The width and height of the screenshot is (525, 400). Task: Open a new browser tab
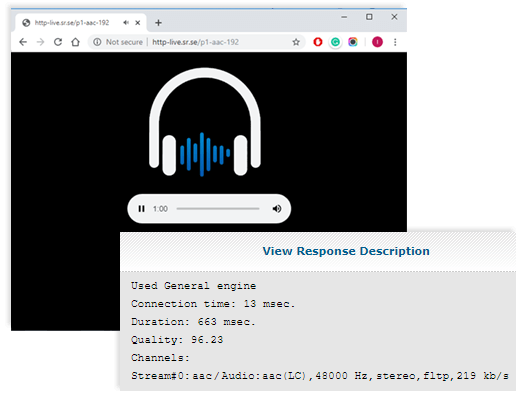[158, 23]
